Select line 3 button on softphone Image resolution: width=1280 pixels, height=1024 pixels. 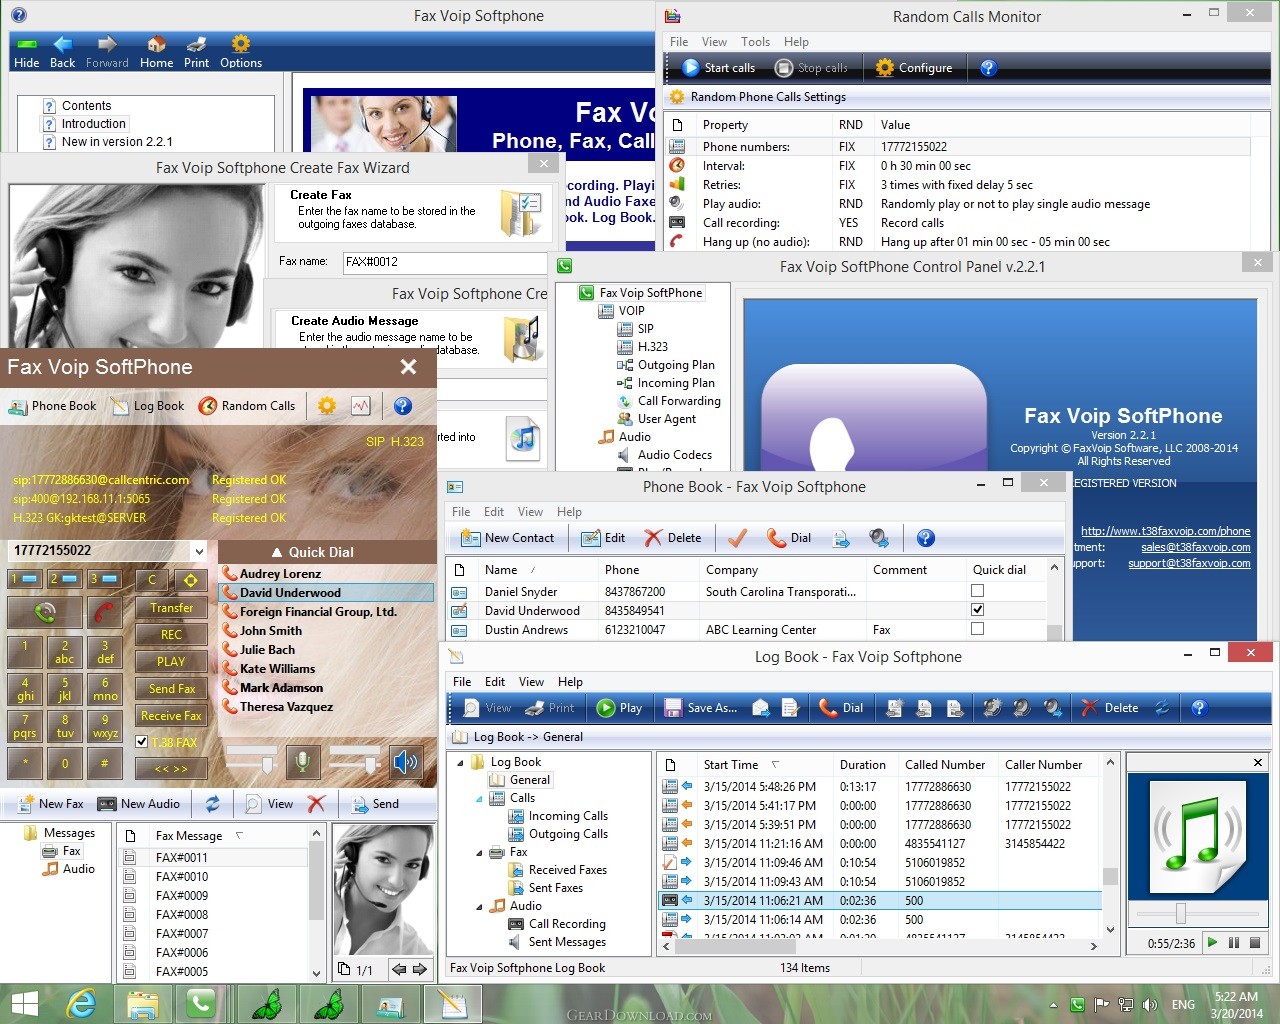click(x=104, y=579)
